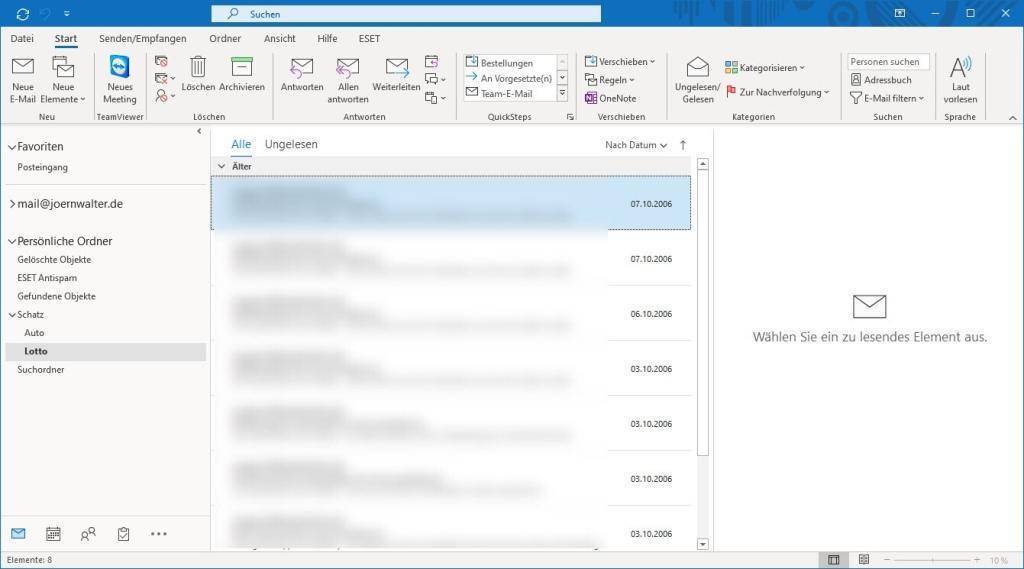This screenshot has width=1024, height=569.
Task: Click the Neue E-Mail icon
Action: (x=23, y=68)
